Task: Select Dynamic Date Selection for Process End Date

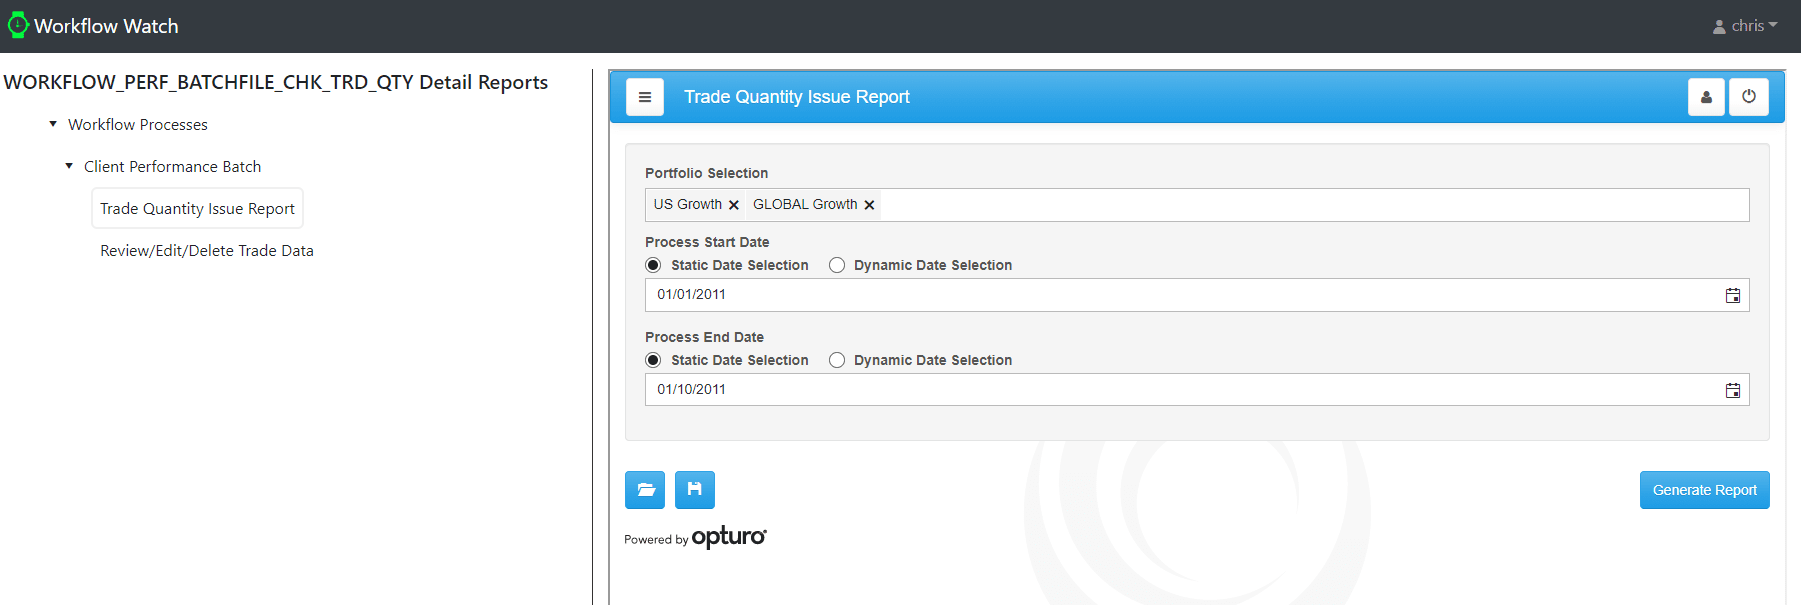Action: pyautogui.click(x=837, y=360)
